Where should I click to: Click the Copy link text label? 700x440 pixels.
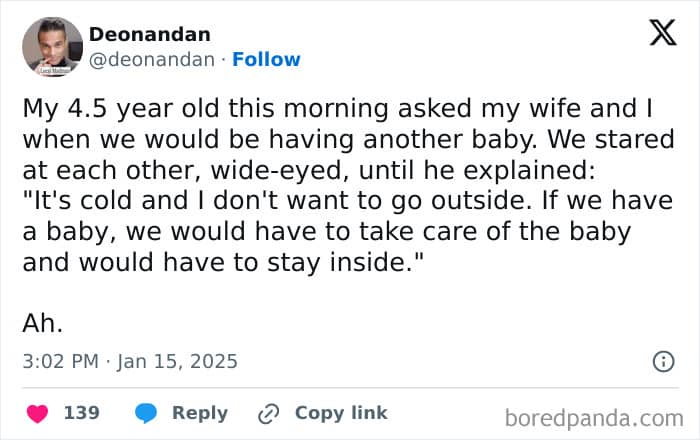(x=341, y=413)
